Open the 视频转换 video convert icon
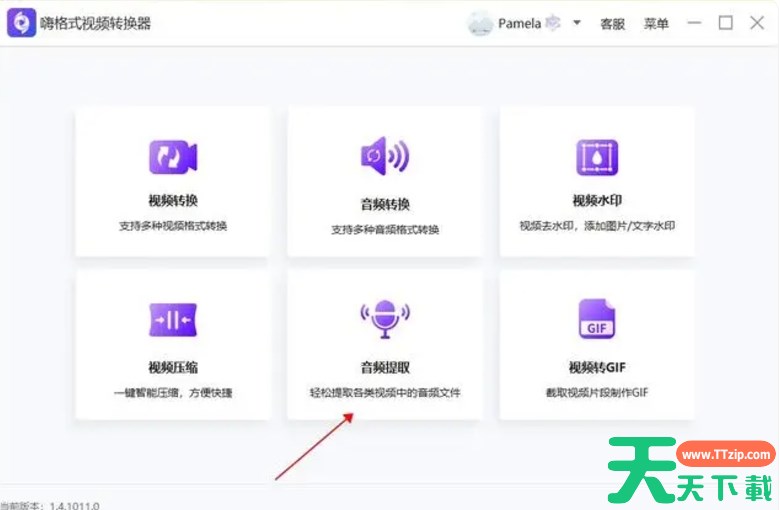 173,157
